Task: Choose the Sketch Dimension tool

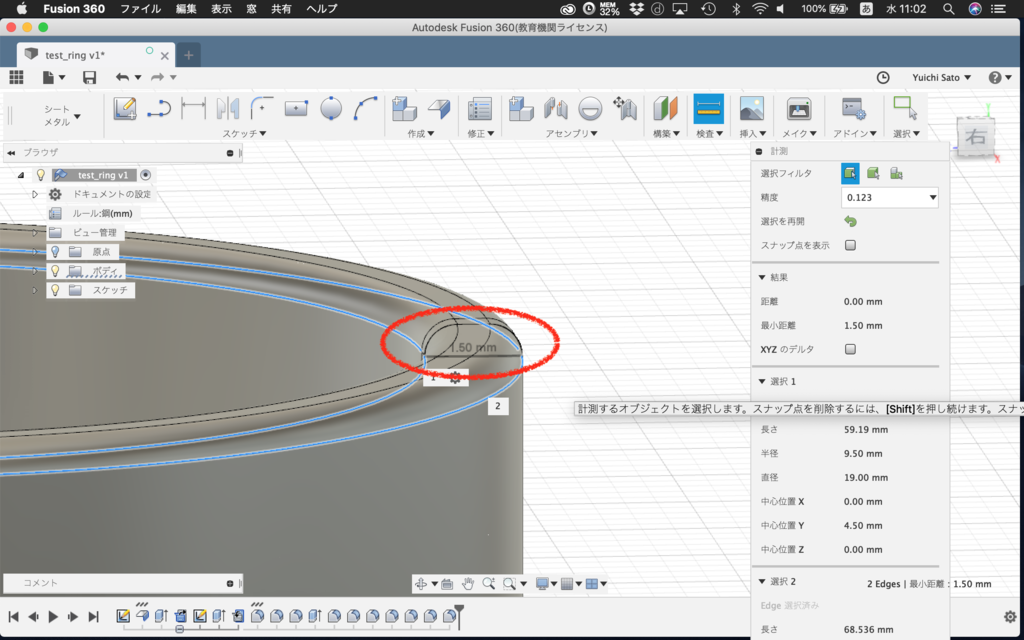Action: [193, 108]
